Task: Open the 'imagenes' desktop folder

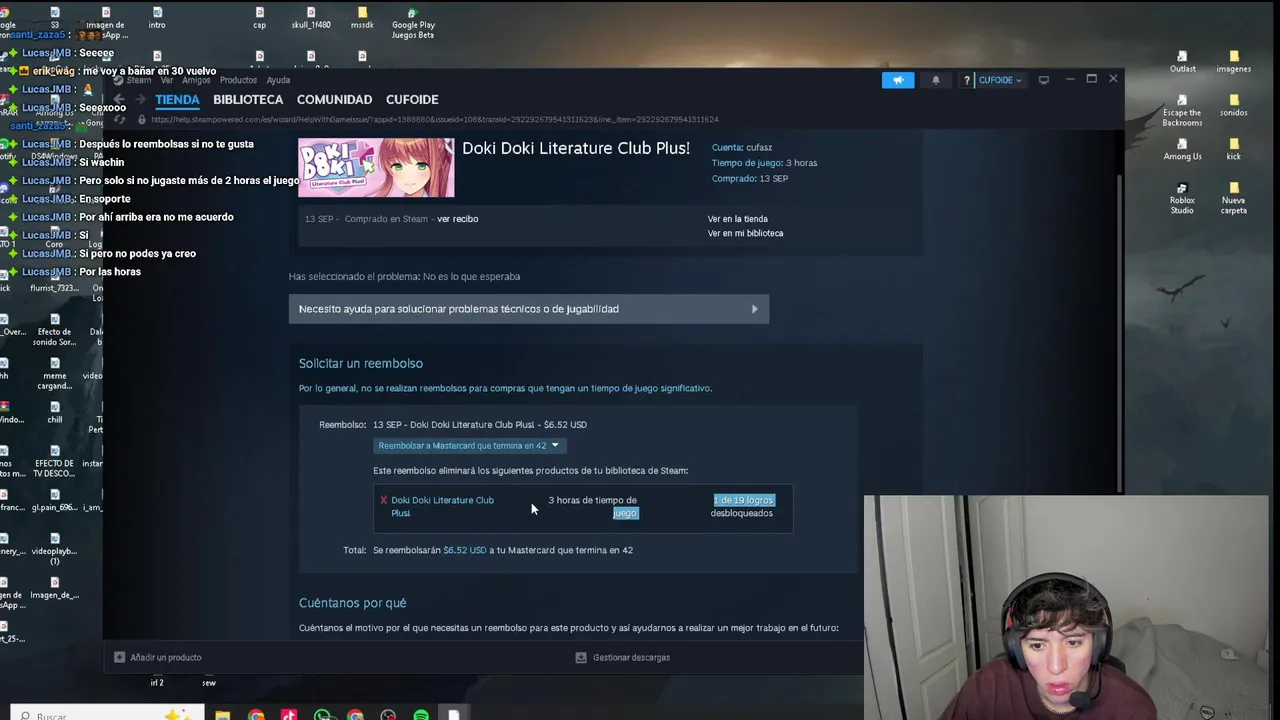Action: coord(1234,62)
